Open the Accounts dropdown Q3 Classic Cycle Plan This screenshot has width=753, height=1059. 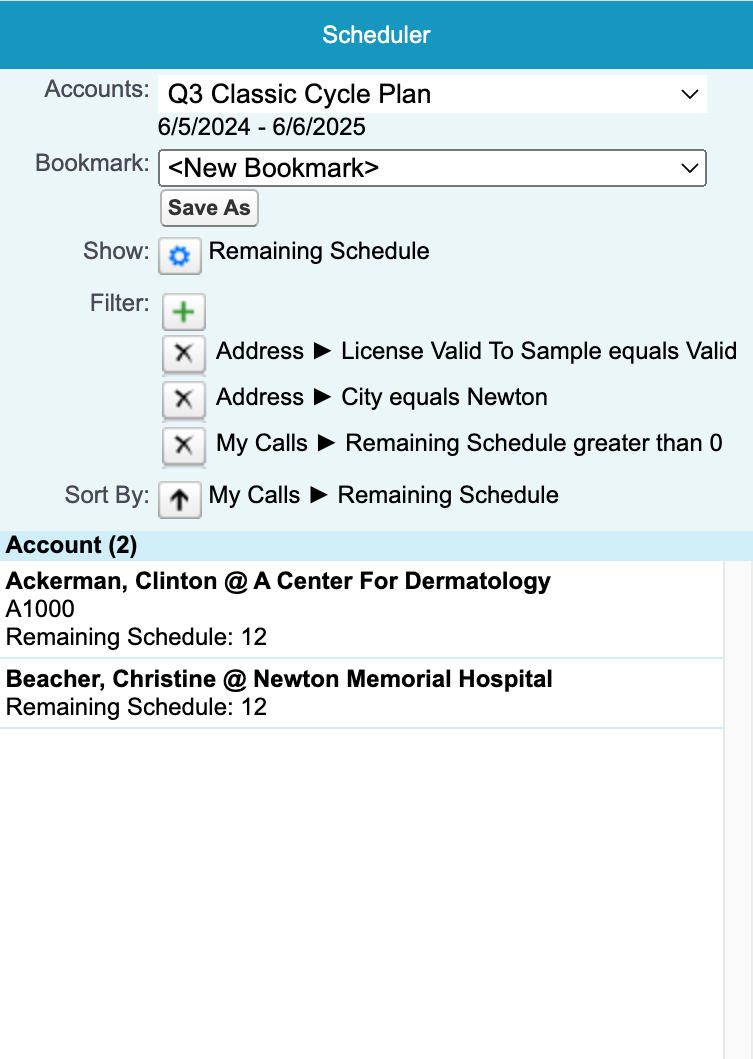click(432, 95)
